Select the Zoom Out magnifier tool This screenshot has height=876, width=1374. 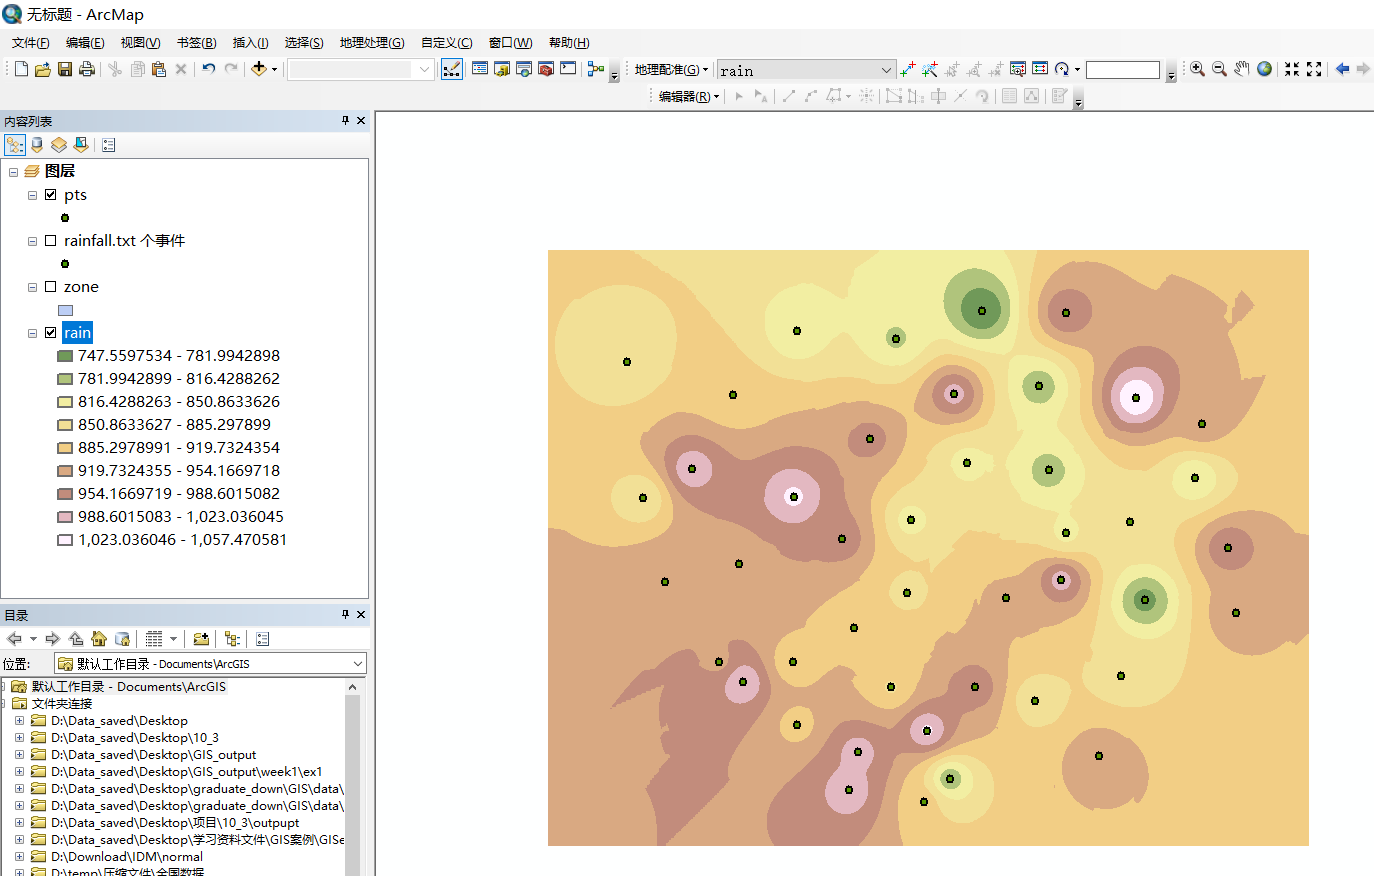1219,69
